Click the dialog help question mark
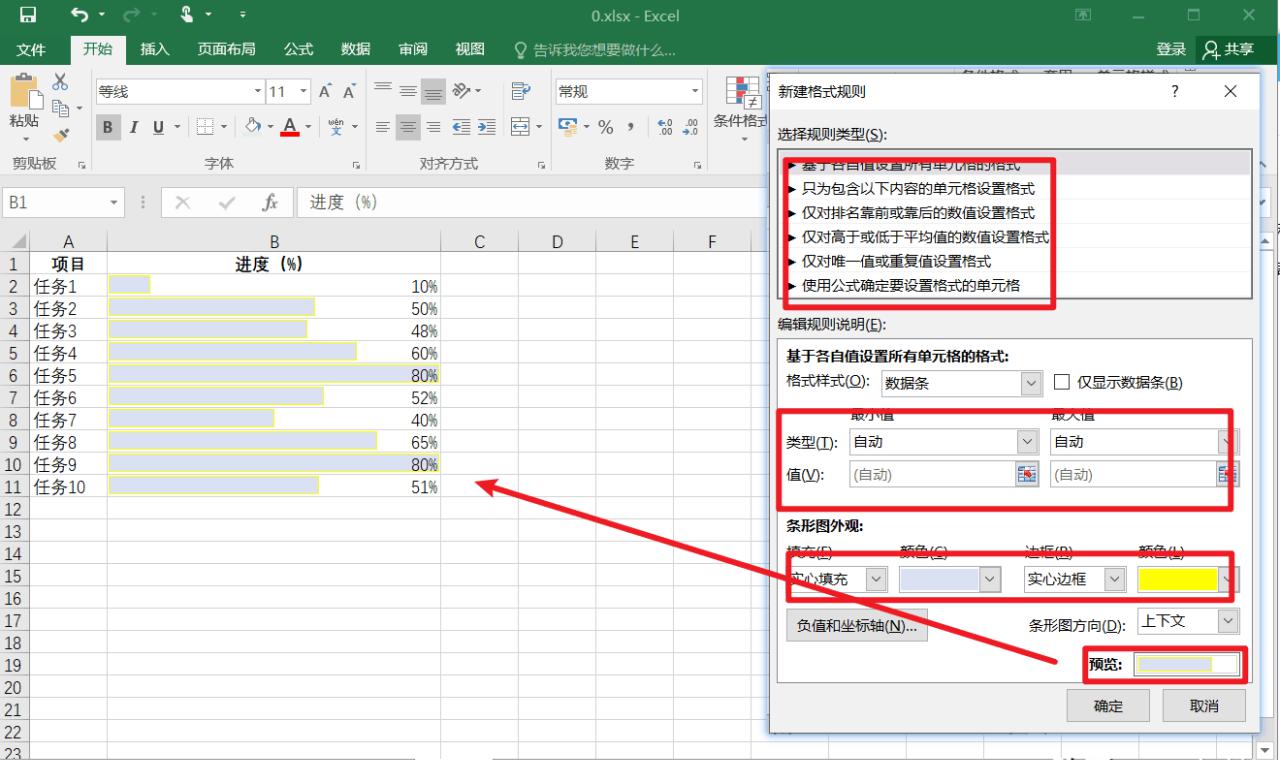 (1174, 92)
